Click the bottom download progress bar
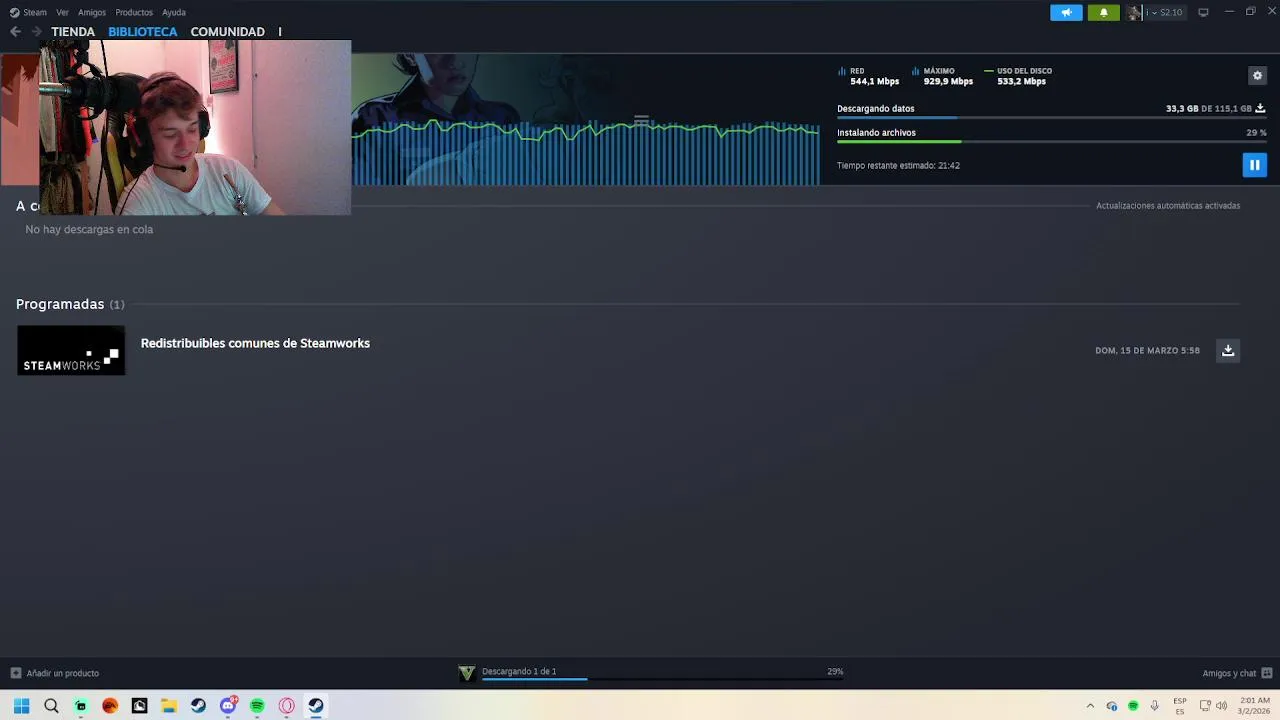The width and height of the screenshot is (1280, 720). tap(662, 679)
